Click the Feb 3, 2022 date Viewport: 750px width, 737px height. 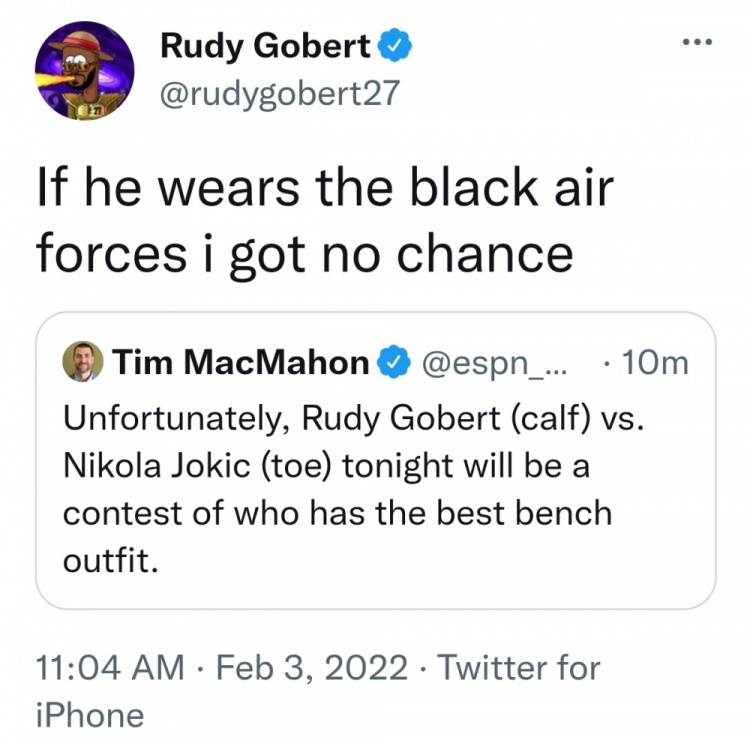[312, 666]
